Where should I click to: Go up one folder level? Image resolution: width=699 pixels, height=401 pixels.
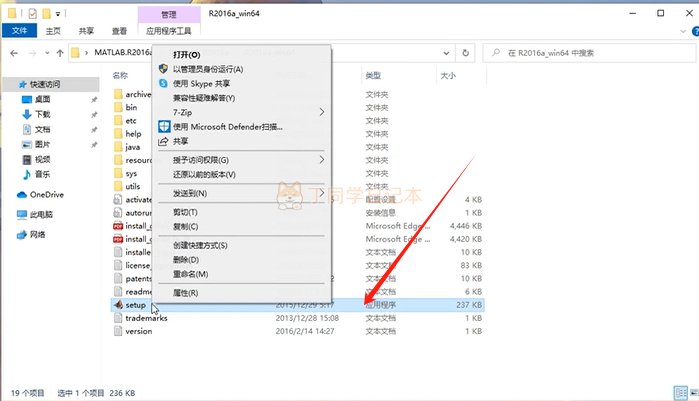[60, 53]
